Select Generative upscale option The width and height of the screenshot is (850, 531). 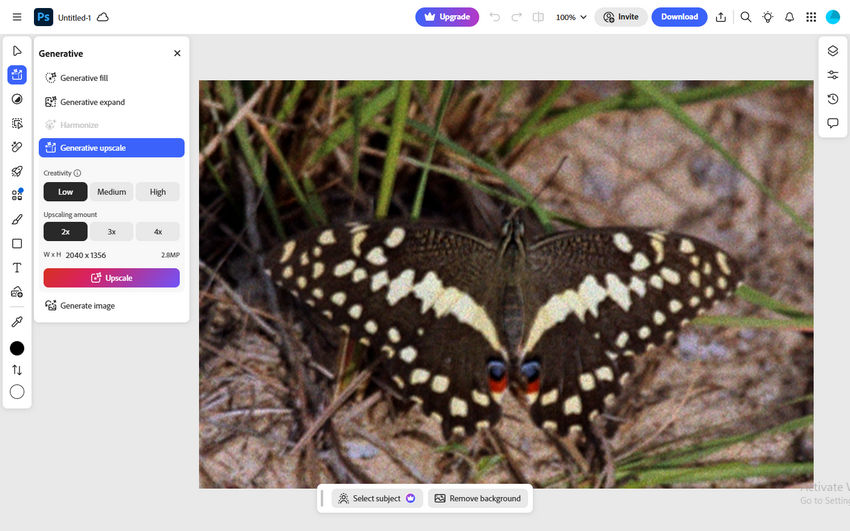[x=112, y=147]
